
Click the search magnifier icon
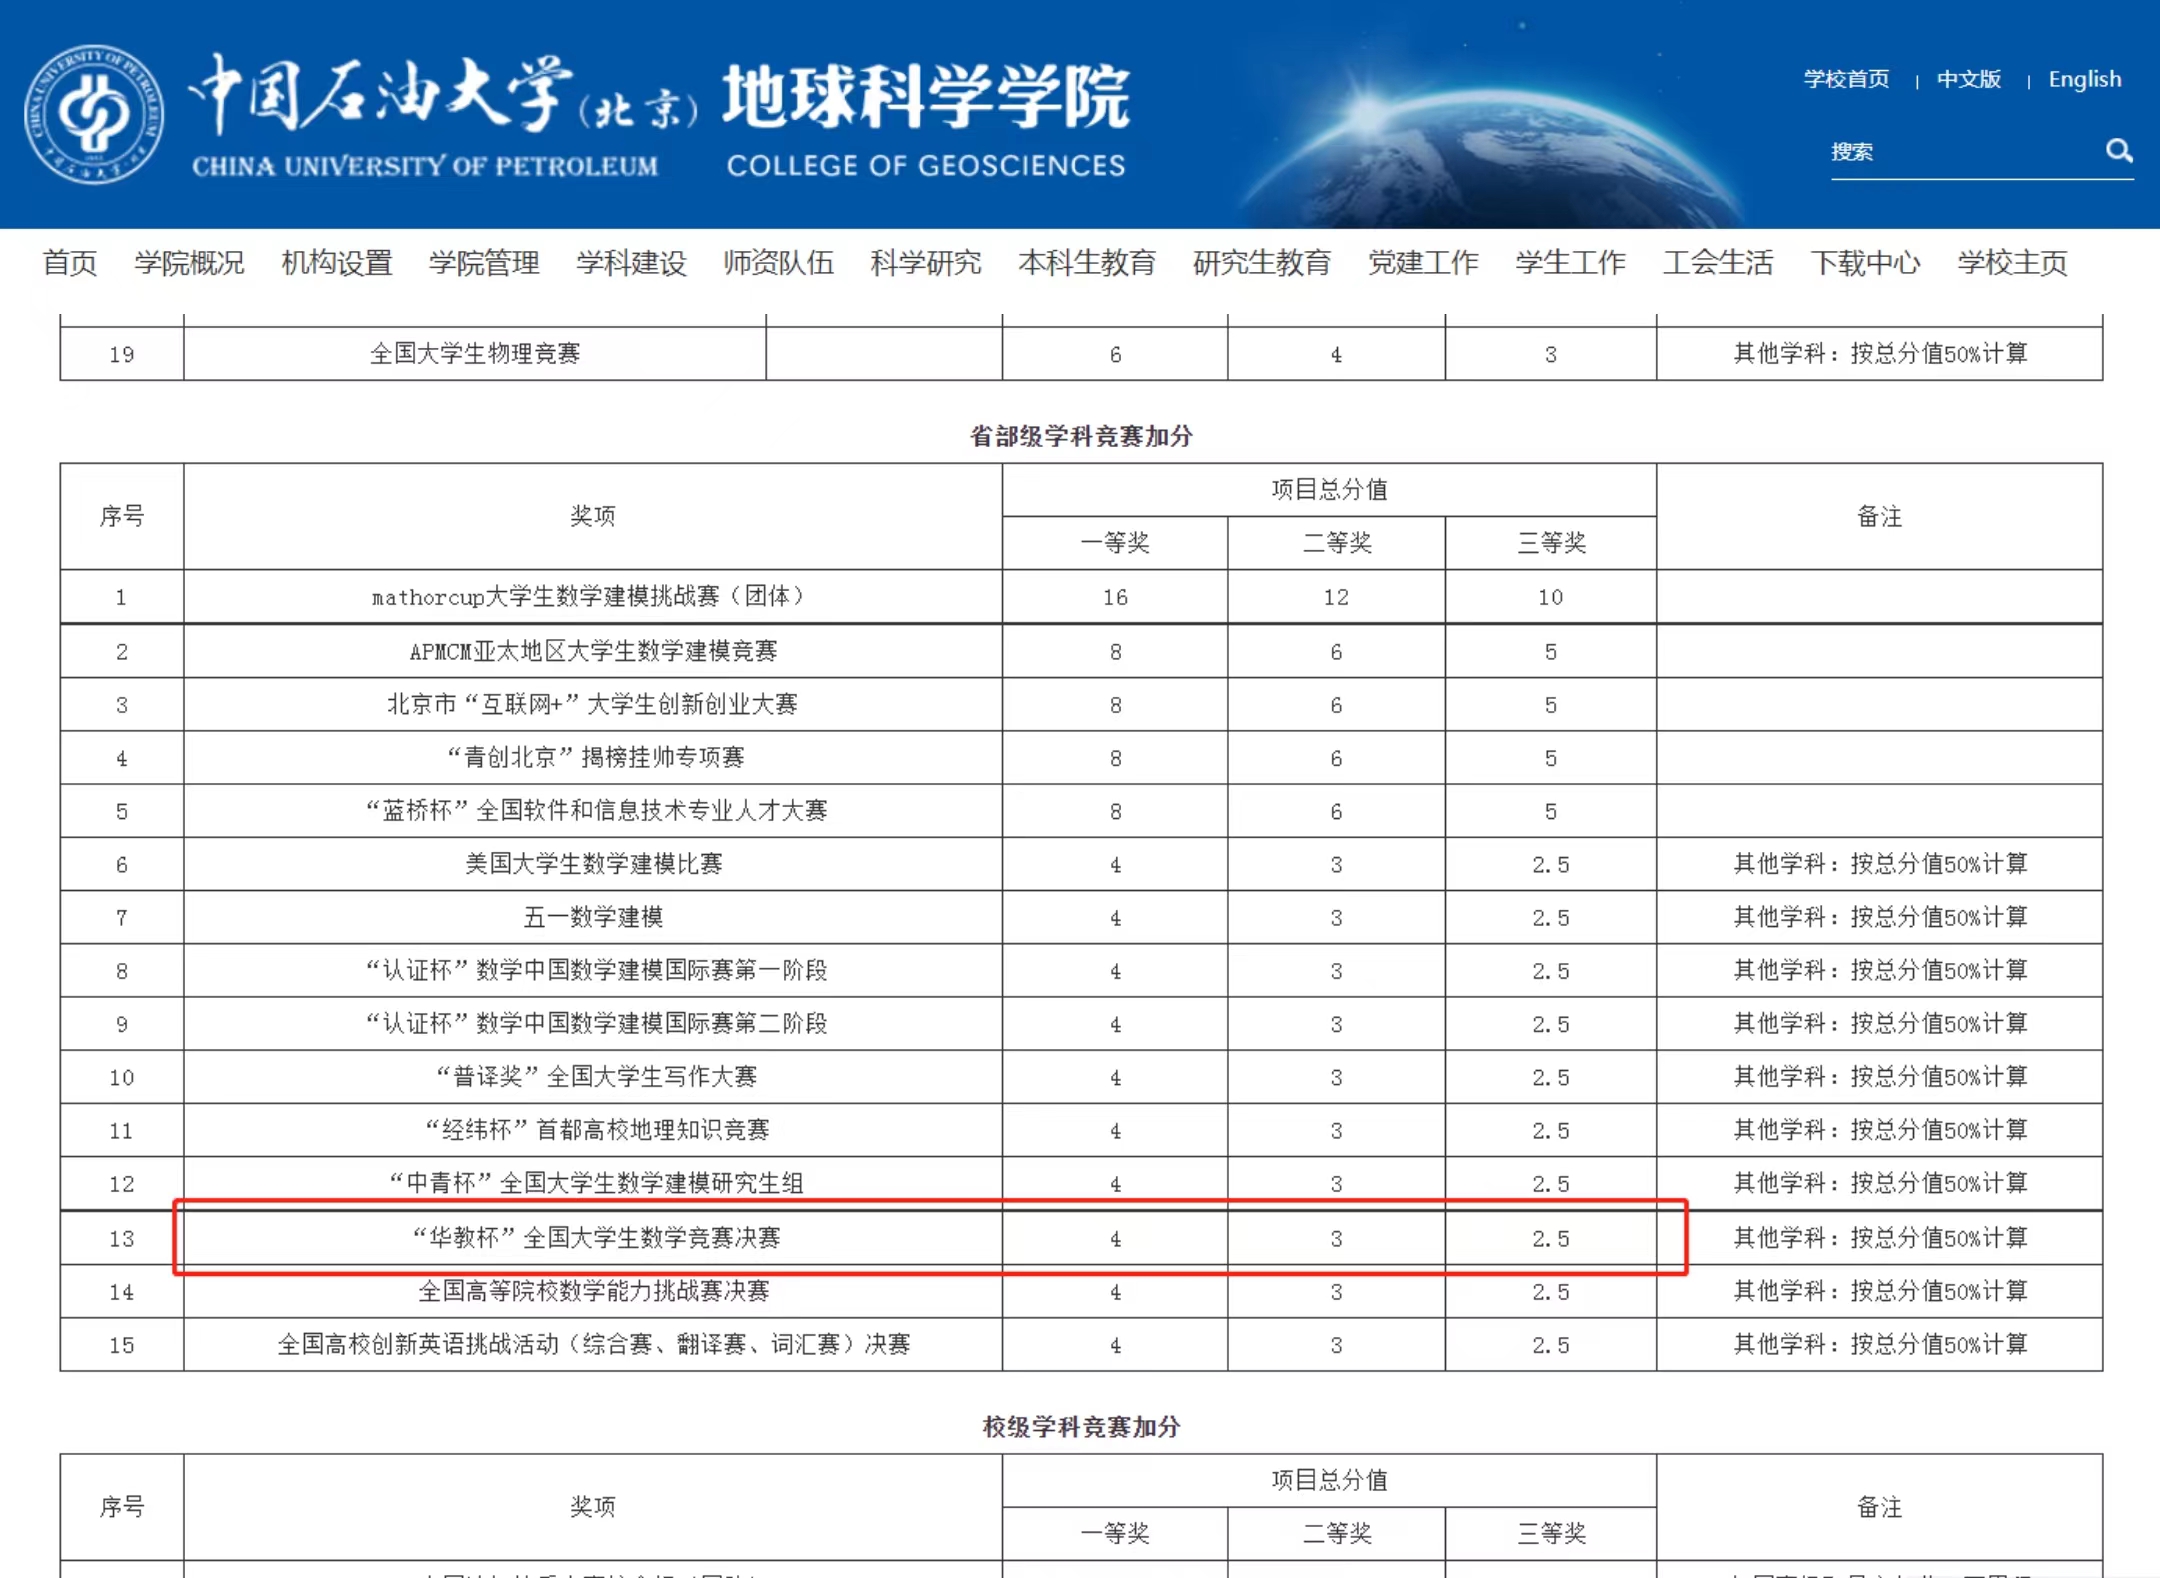(x=2118, y=151)
